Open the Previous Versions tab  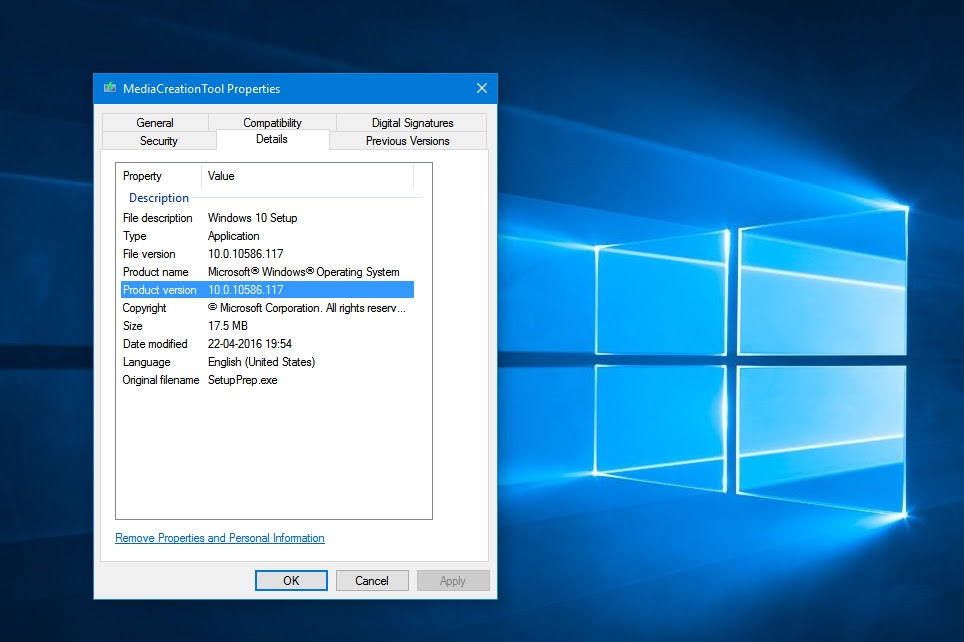click(406, 141)
